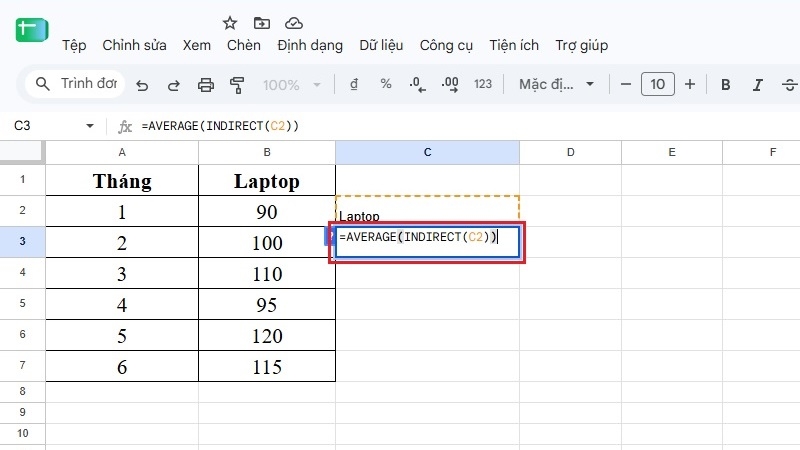Screen dimensions: 800x450
Task: Open the Chèn menu
Action: (243, 45)
